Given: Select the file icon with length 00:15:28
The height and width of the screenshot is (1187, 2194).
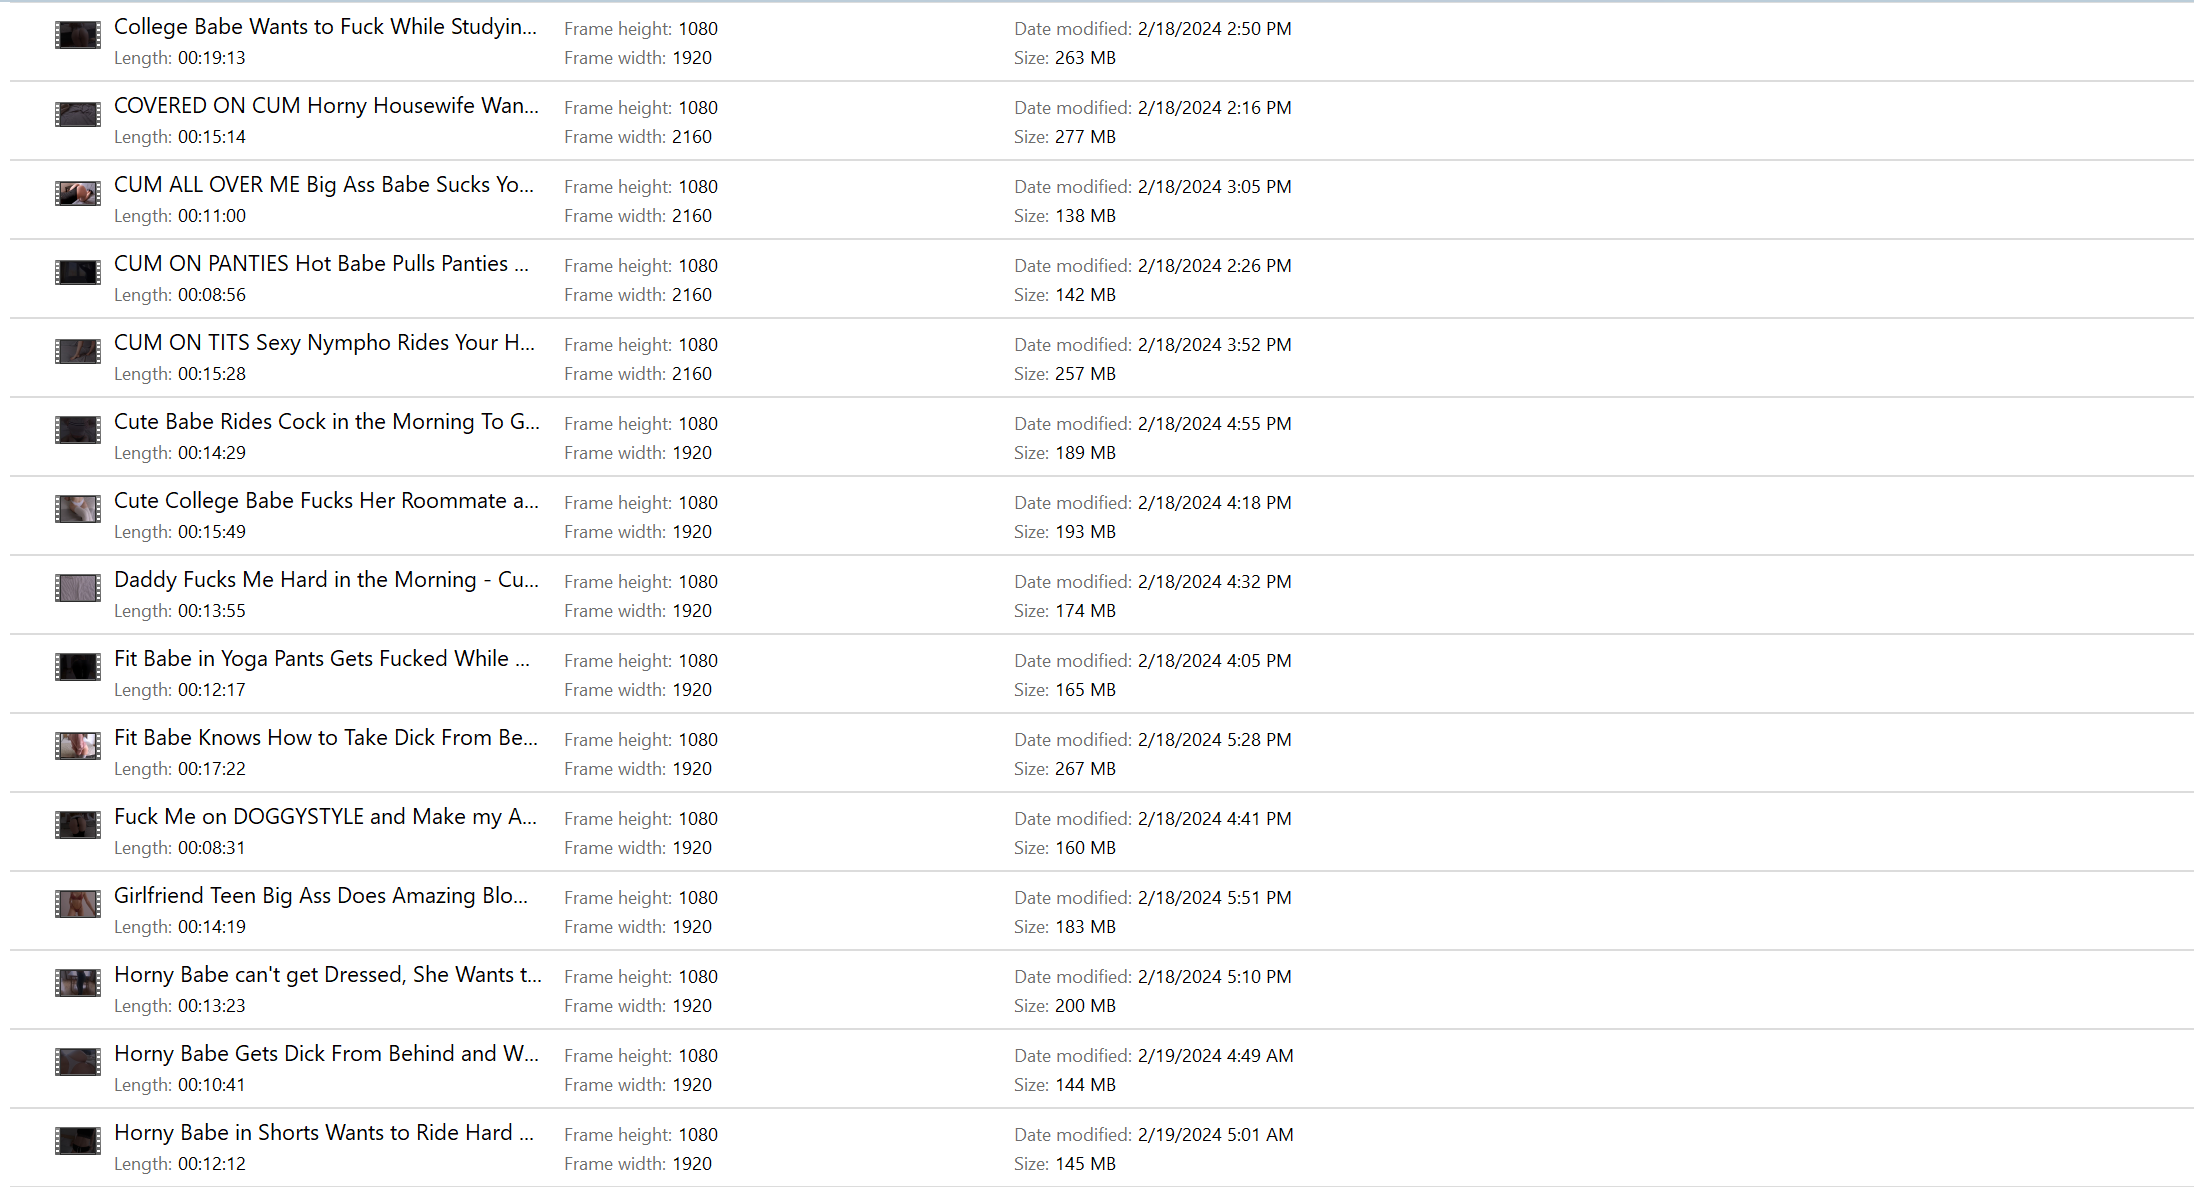Looking at the screenshot, I should coord(77,351).
